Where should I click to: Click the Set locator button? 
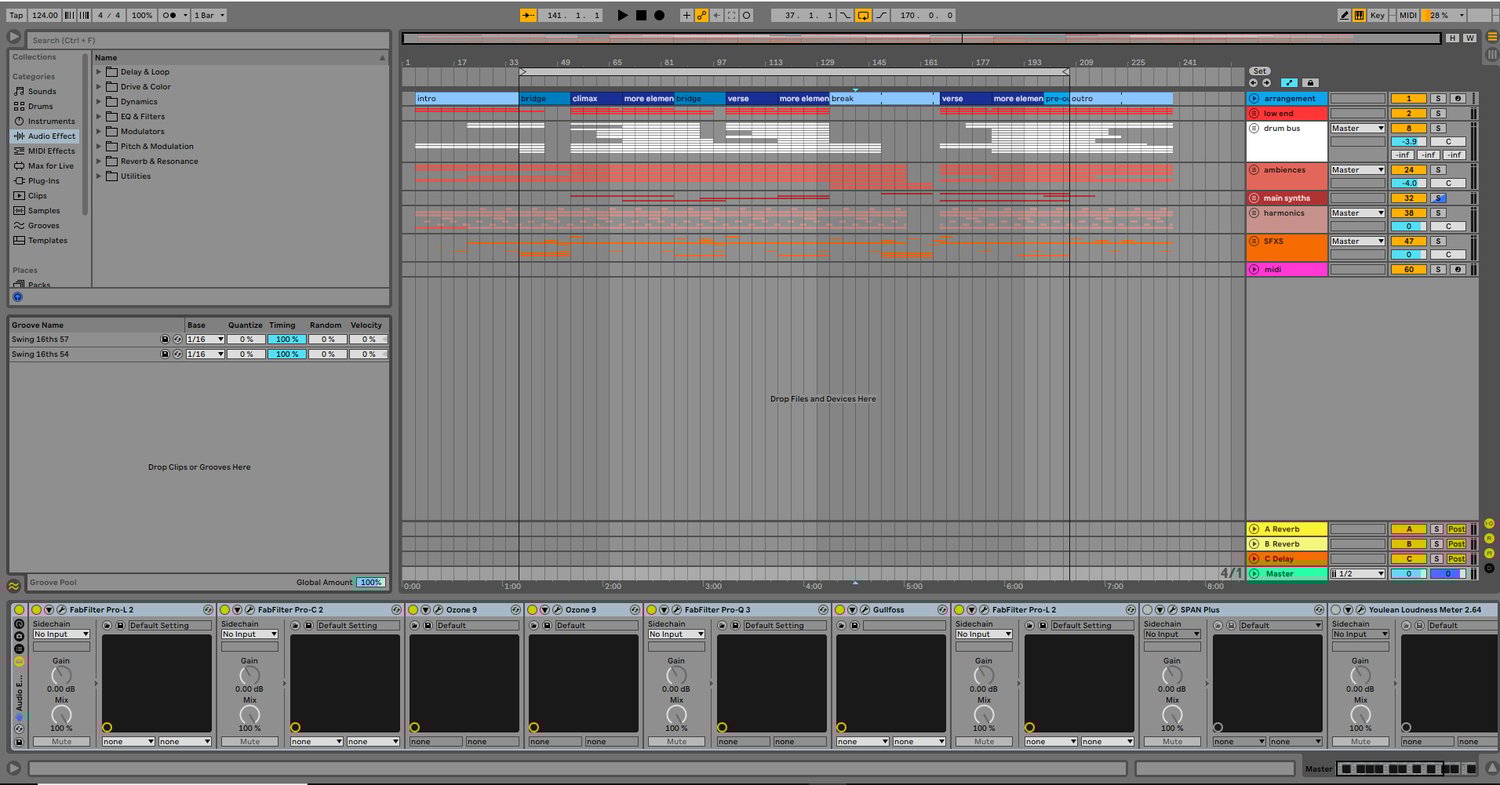(x=1260, y=71)
